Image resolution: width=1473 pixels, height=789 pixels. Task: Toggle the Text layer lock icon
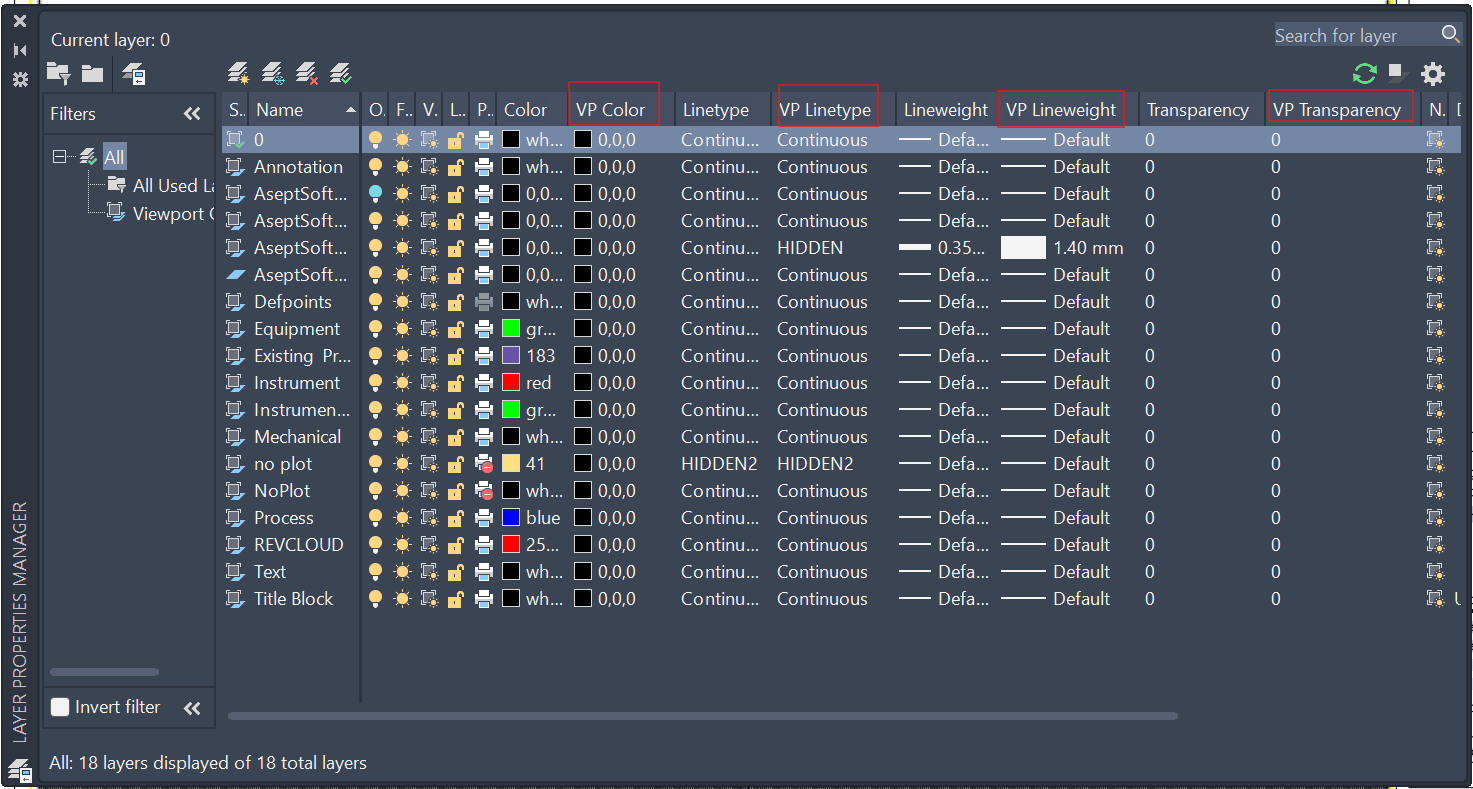click(456, 572)
